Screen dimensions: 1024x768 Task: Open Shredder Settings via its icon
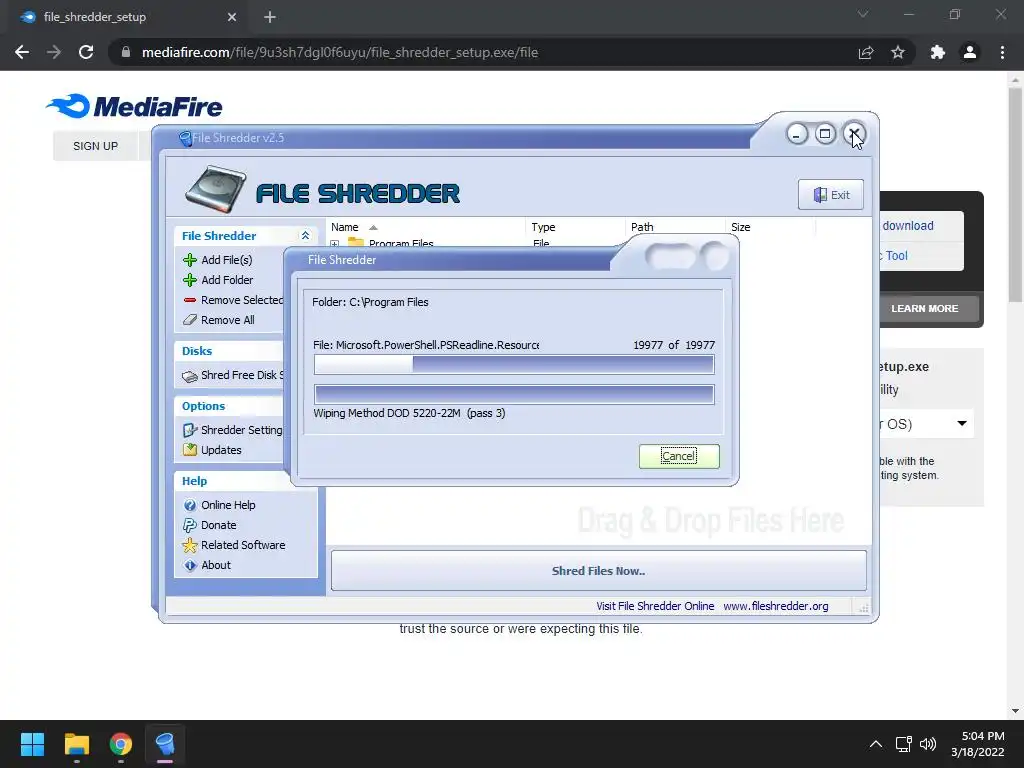(x=190, y=430)
